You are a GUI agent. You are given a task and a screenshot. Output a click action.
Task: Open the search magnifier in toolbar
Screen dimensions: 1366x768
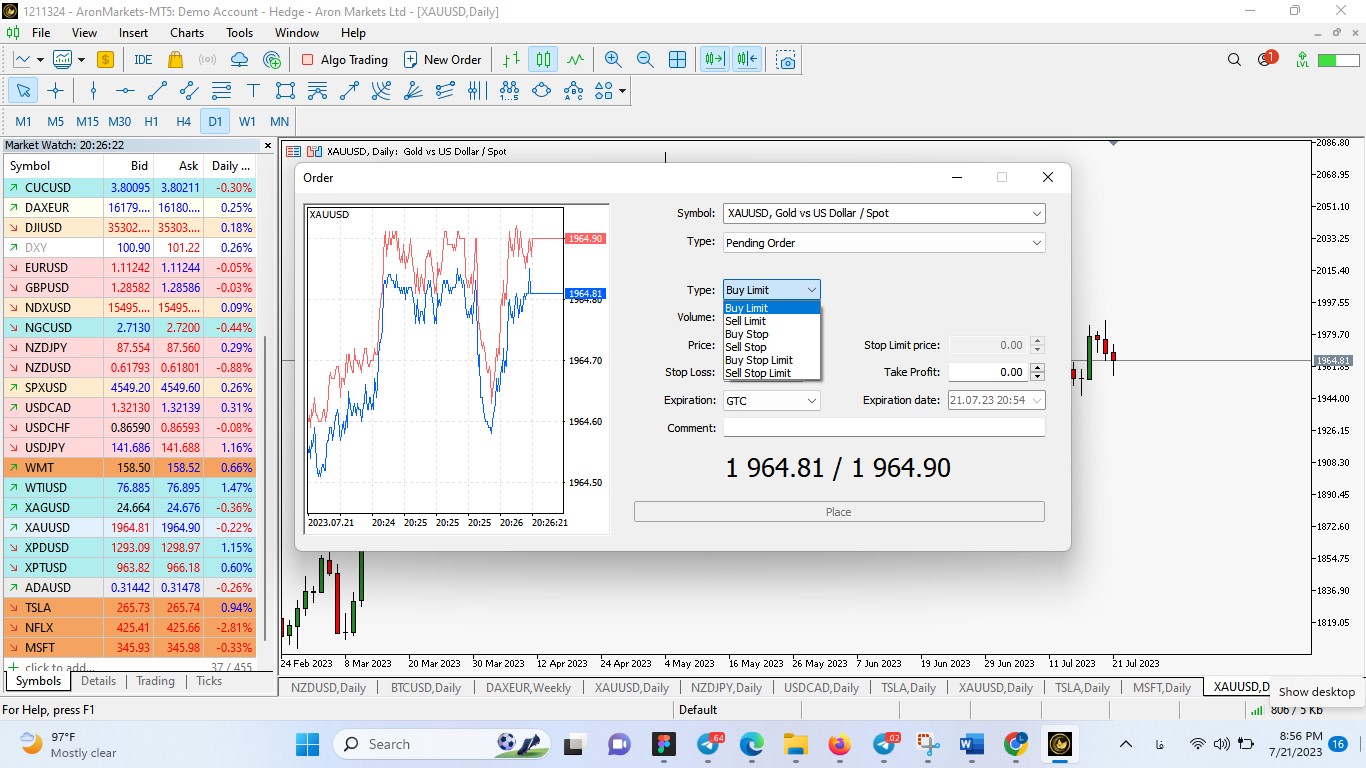click(1234, 60)
